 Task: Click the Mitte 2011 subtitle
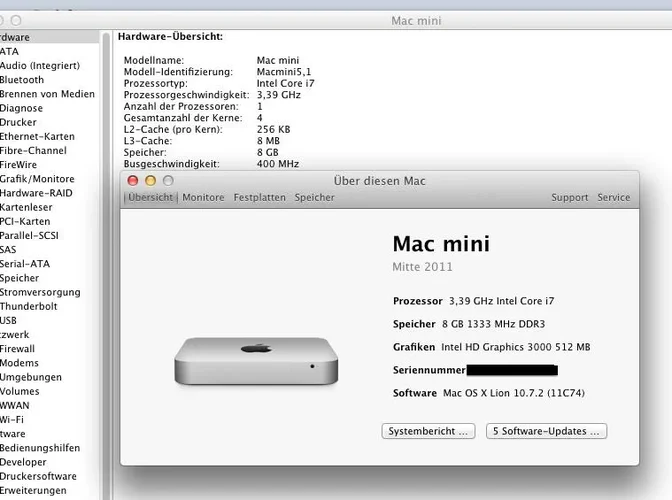[x=422, y=266]
